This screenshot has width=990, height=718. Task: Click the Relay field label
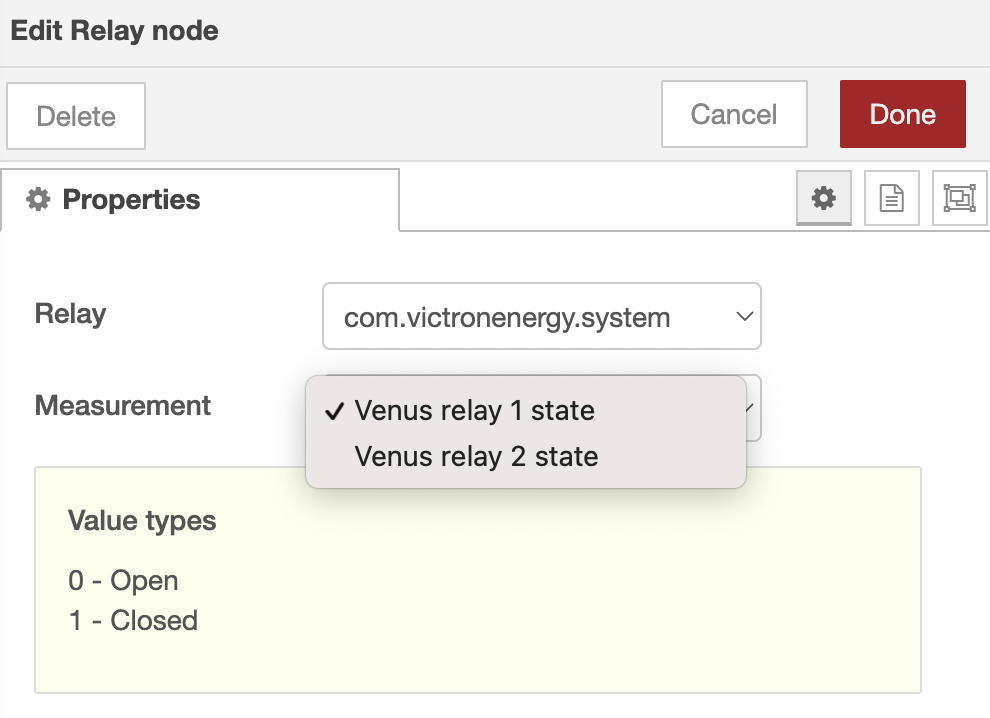point(70,314)
